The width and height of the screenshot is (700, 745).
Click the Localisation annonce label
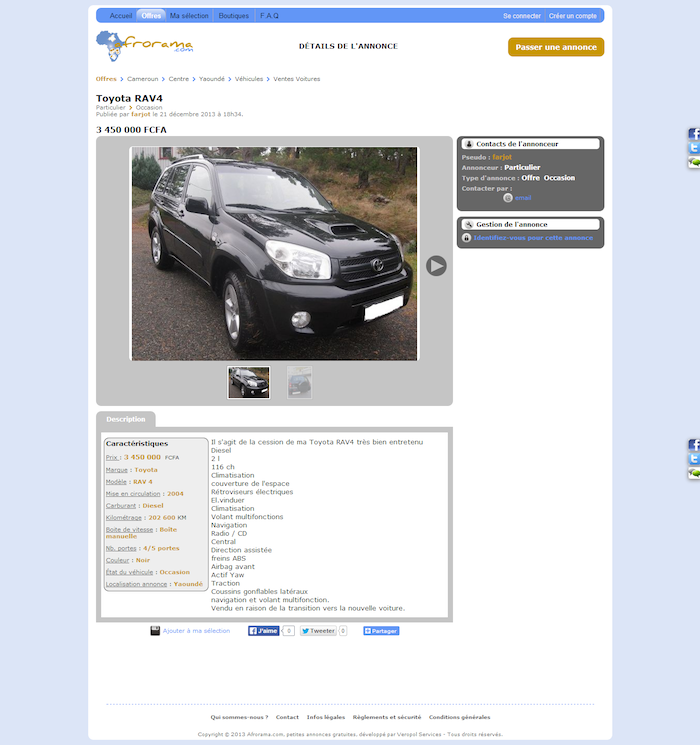tap(136, 584)
